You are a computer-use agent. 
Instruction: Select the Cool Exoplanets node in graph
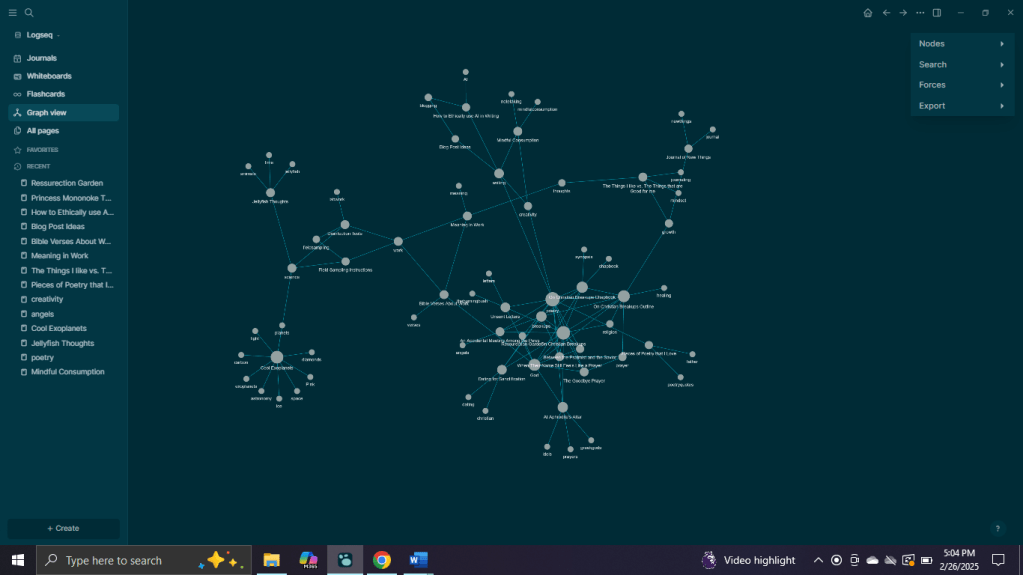click(277, 357)
